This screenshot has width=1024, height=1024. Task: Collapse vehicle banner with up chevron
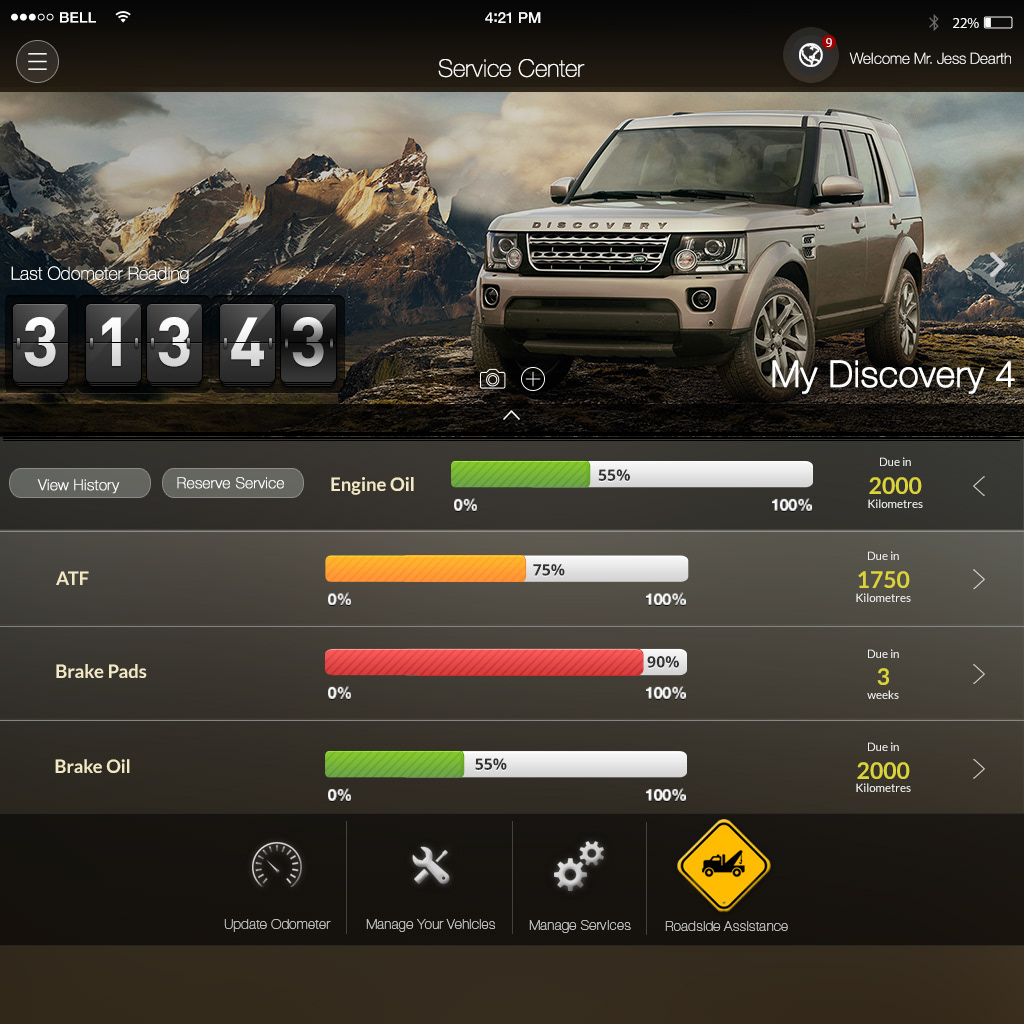click(511, 415)
